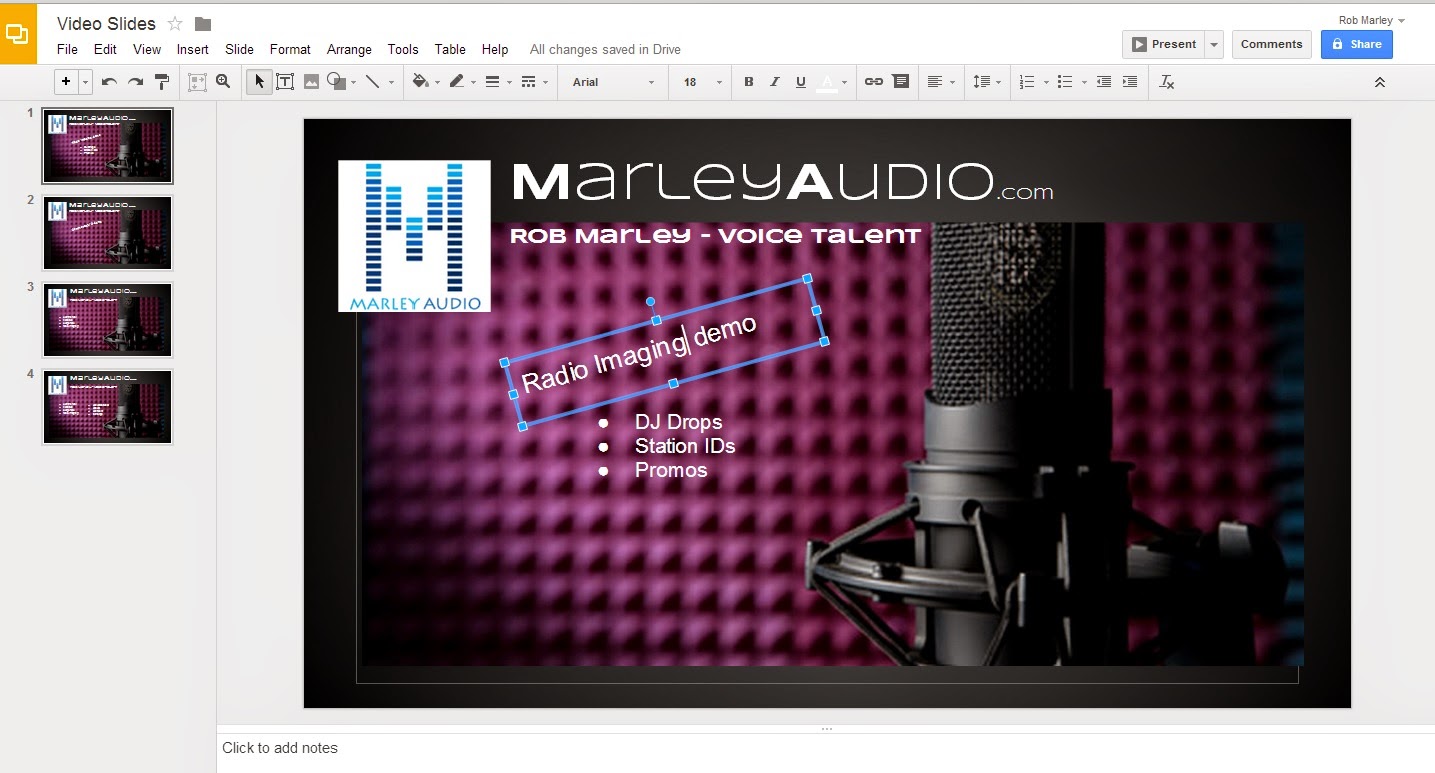The height and width of the screenshot is (773, 1435).
Task: Expand numbered list style dropdown arrow
Action: pos(1046,82)
